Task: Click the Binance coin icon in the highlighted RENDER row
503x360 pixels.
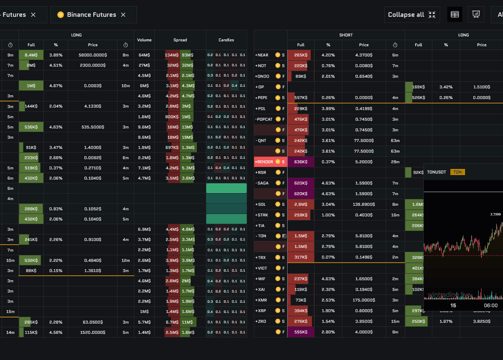Action: point(278,162)
